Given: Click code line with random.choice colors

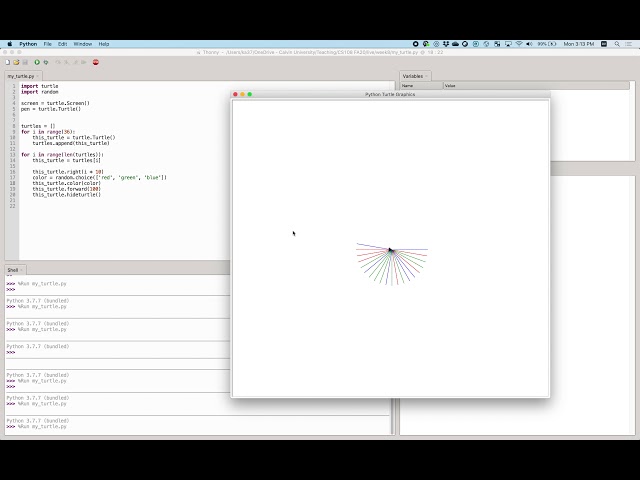Looking at the screenshot, I should pyautogui.click(x=100, y=178).
